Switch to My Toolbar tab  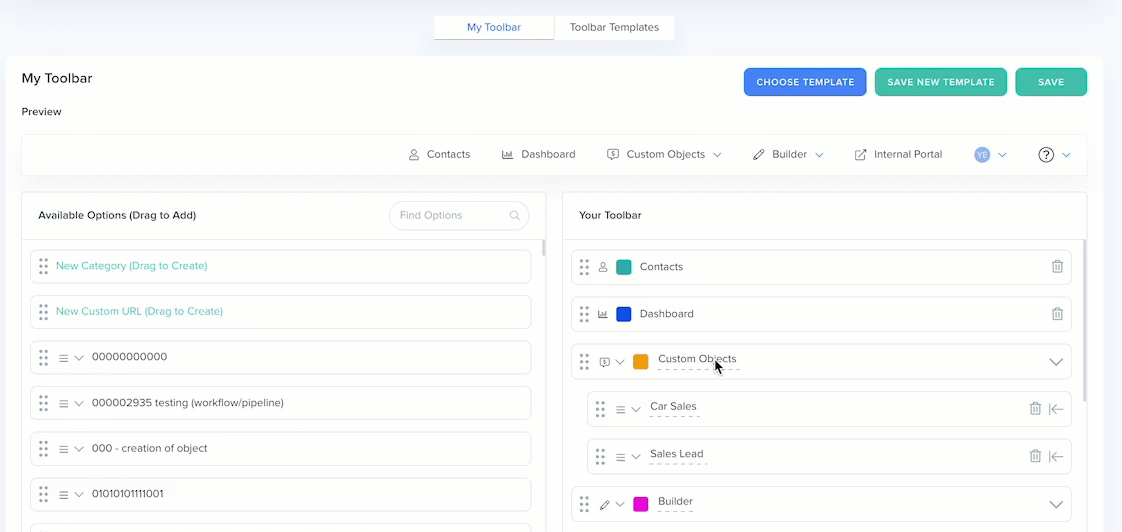(494, 28)
